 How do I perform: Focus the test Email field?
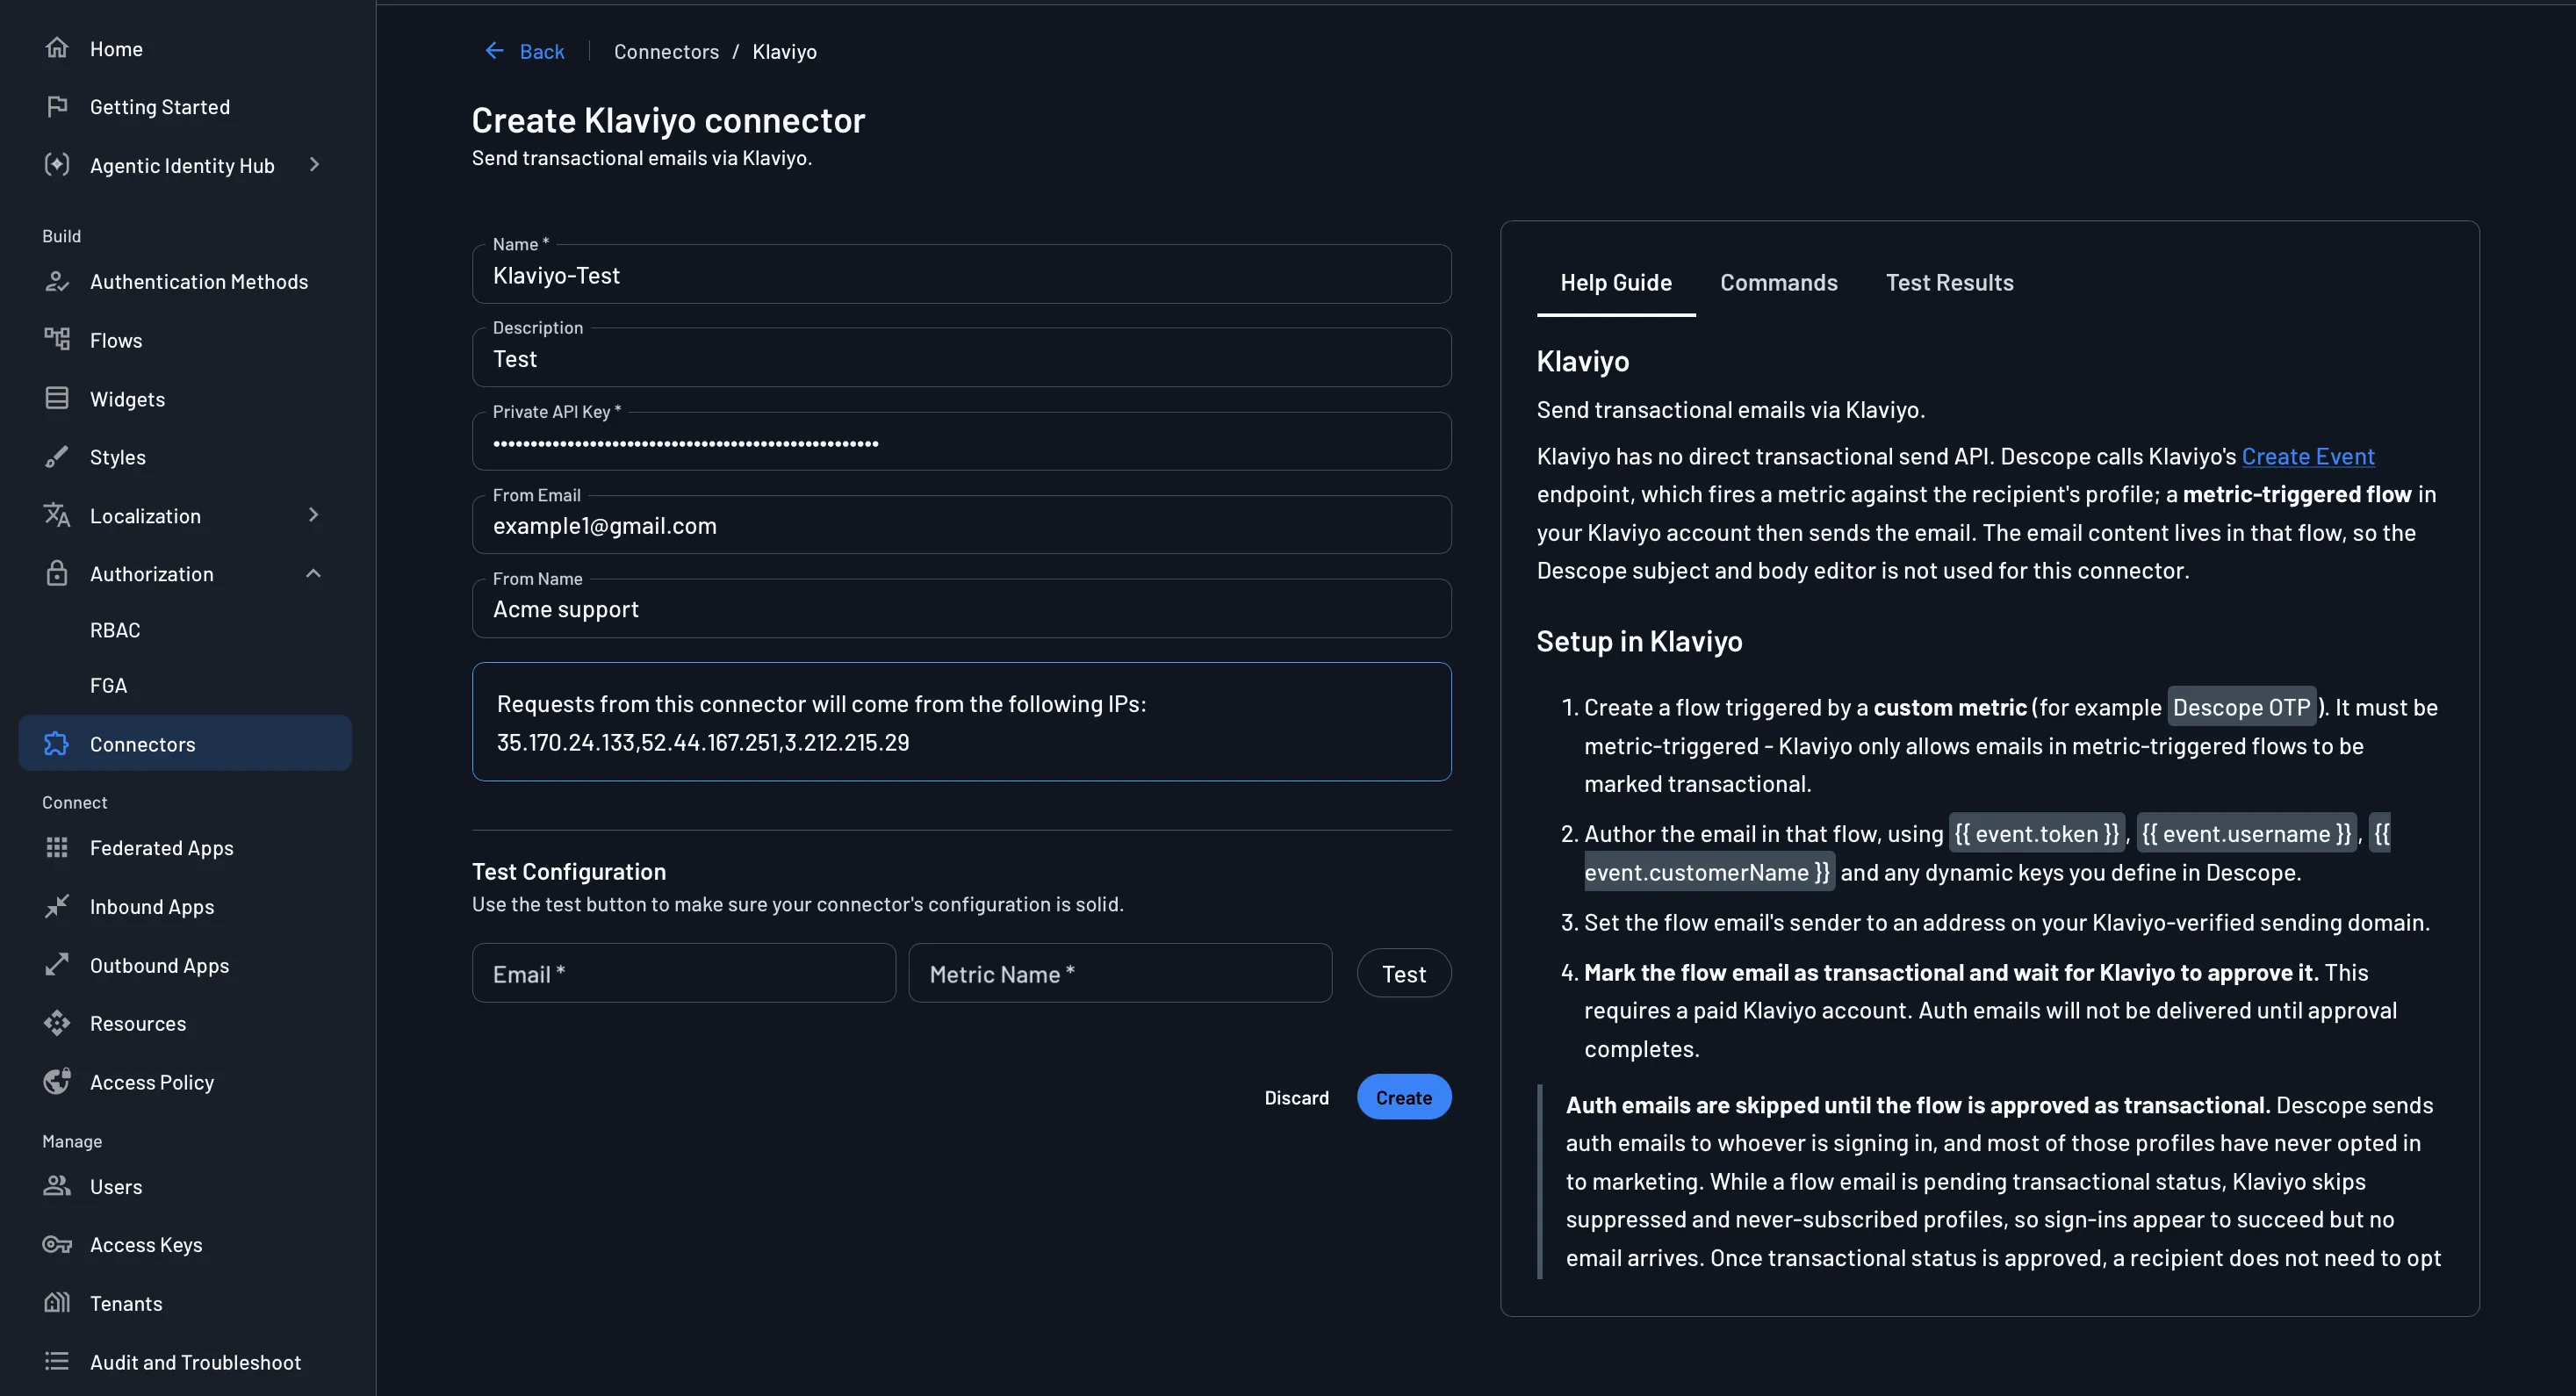pos(684,973)
